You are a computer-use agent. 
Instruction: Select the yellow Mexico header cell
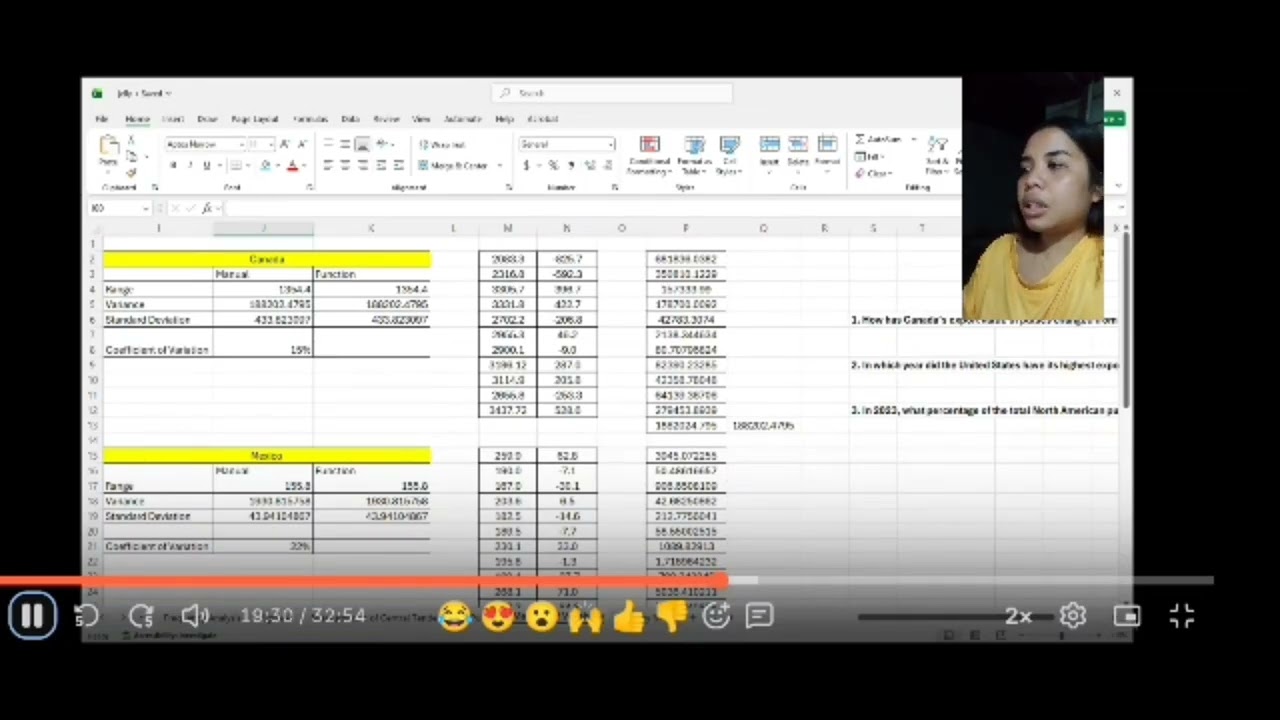coord(267,456)
